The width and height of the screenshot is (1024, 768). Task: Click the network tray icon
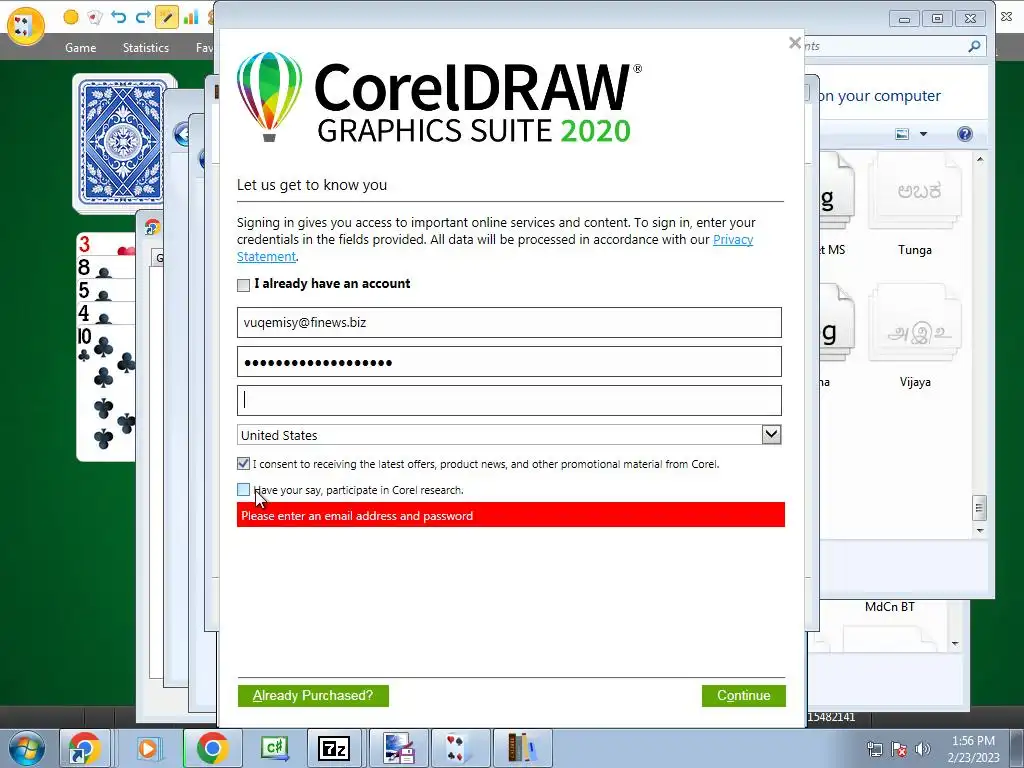point(874,749)
